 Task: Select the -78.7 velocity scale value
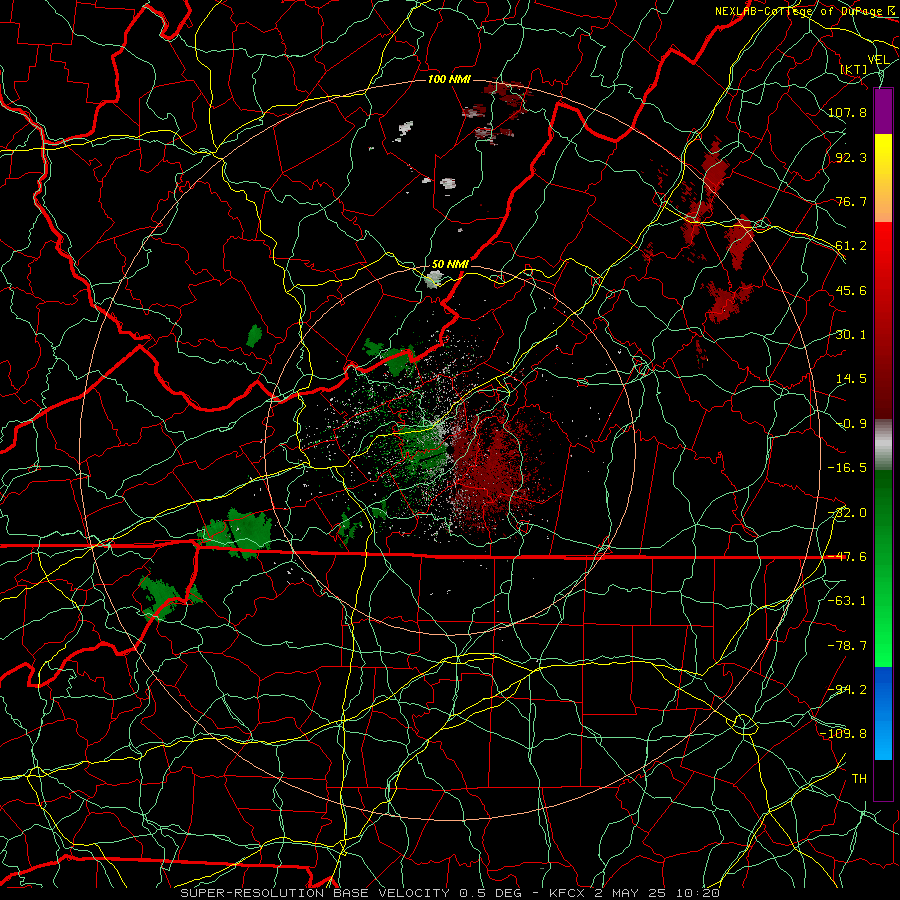(x=847, y=646)
